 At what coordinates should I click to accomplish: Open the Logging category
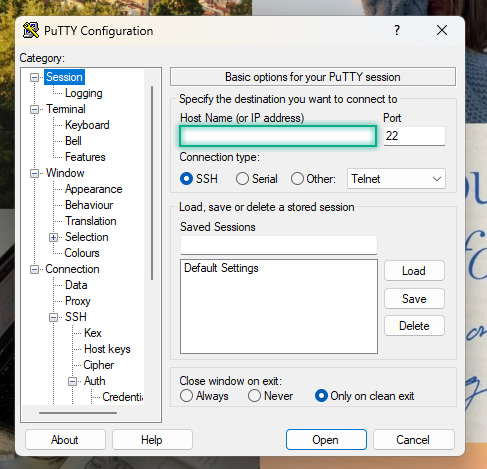(x=84, y=93)
